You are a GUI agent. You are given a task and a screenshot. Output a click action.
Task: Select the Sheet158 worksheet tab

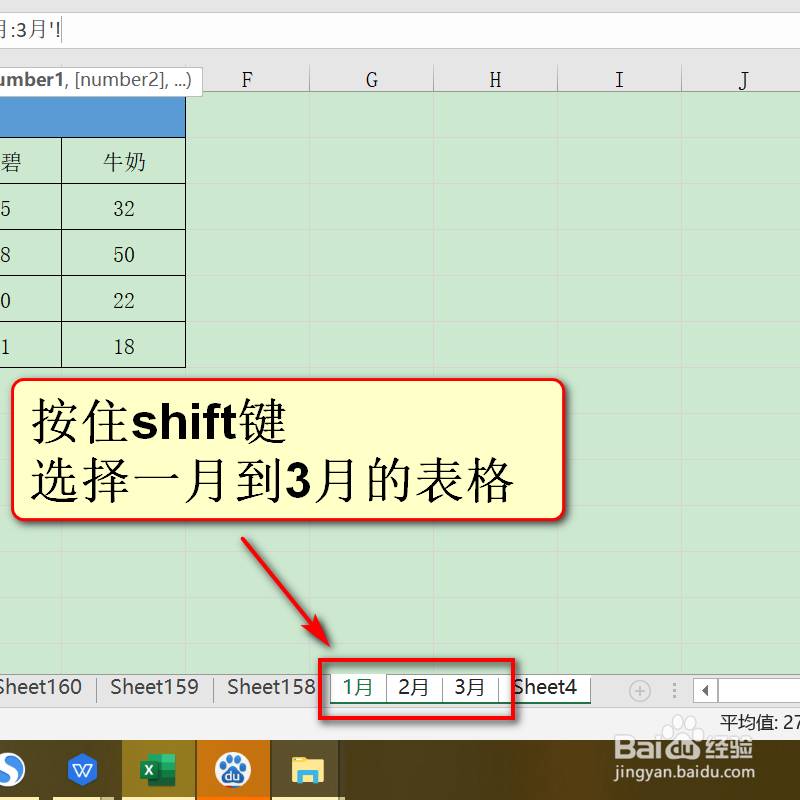click(x=270, y=687)
